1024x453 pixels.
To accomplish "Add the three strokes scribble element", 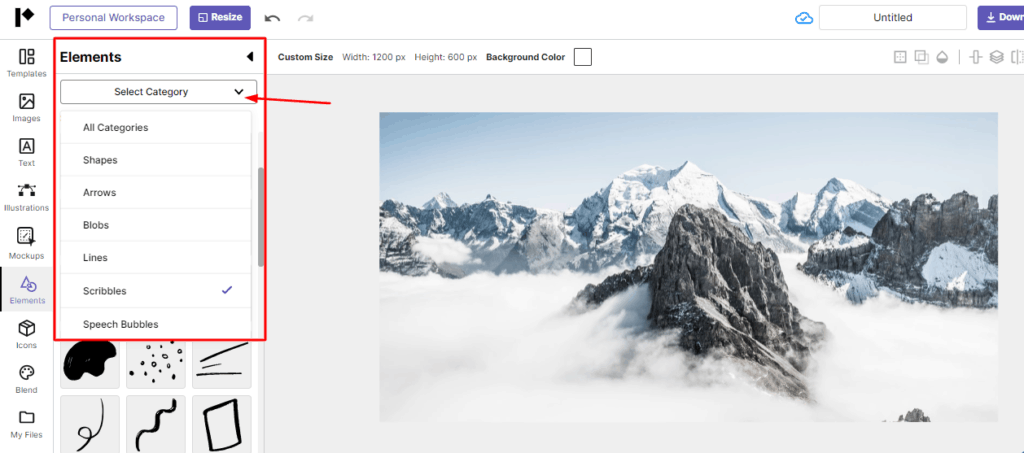I will pos(222,364).
